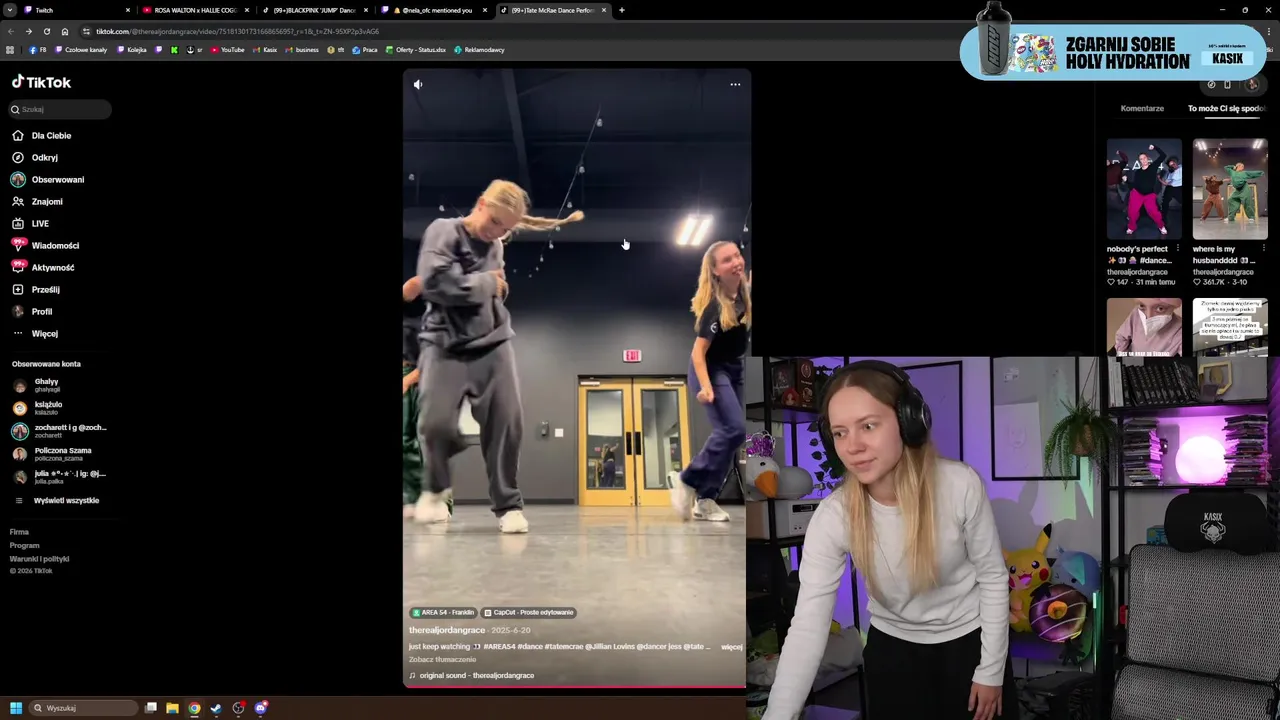Switch to Komentarze tab

(1142, 109)
